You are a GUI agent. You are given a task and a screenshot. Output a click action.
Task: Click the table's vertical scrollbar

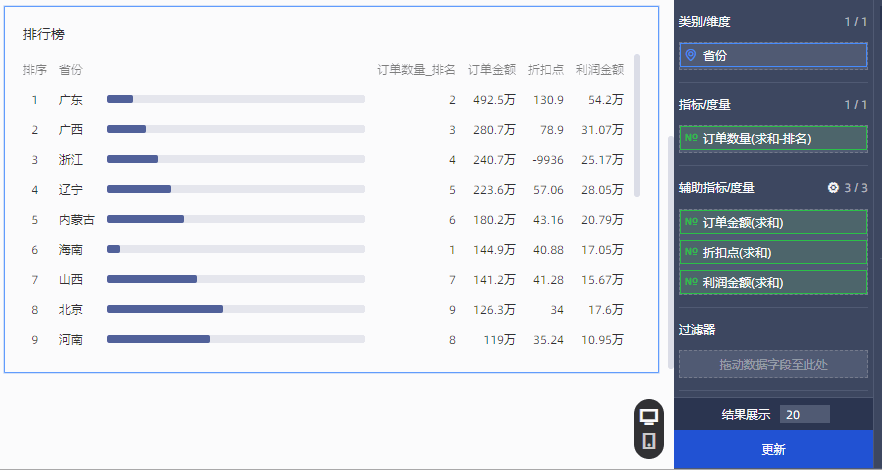coord(637,125)
